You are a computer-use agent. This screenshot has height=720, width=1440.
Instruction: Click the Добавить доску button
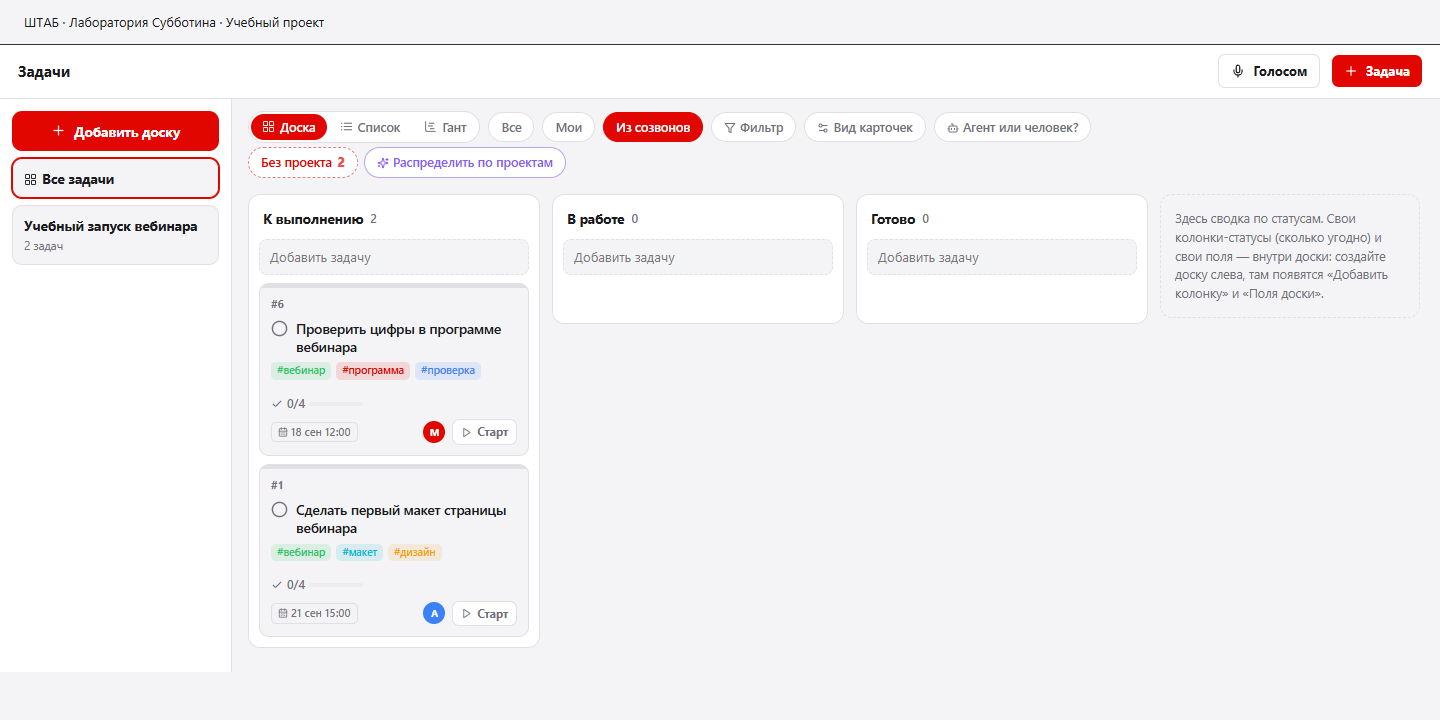click(x=115, y=131)
